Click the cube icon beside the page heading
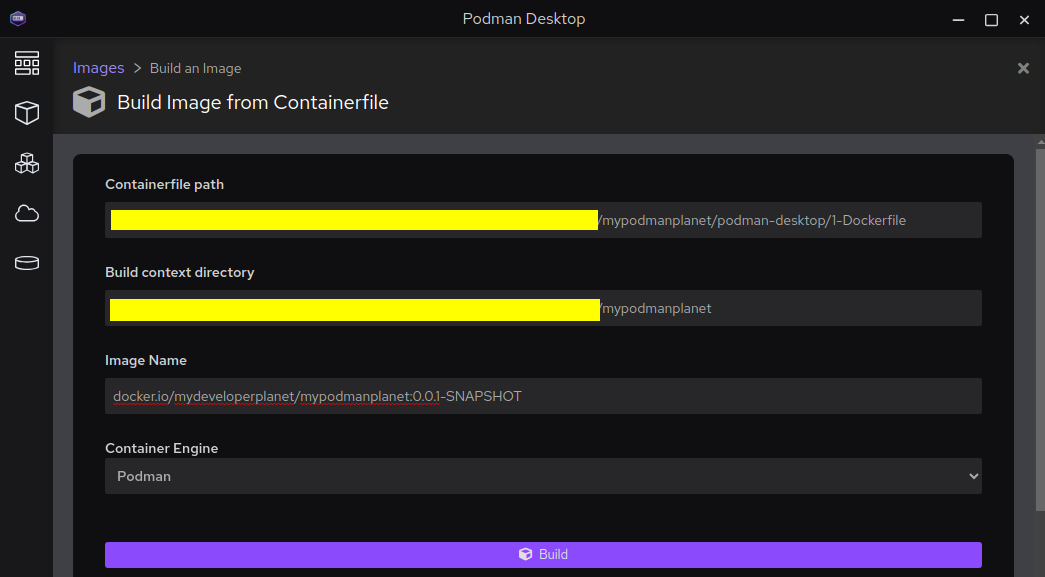1045x577 pixels. [x=89, y=102]
